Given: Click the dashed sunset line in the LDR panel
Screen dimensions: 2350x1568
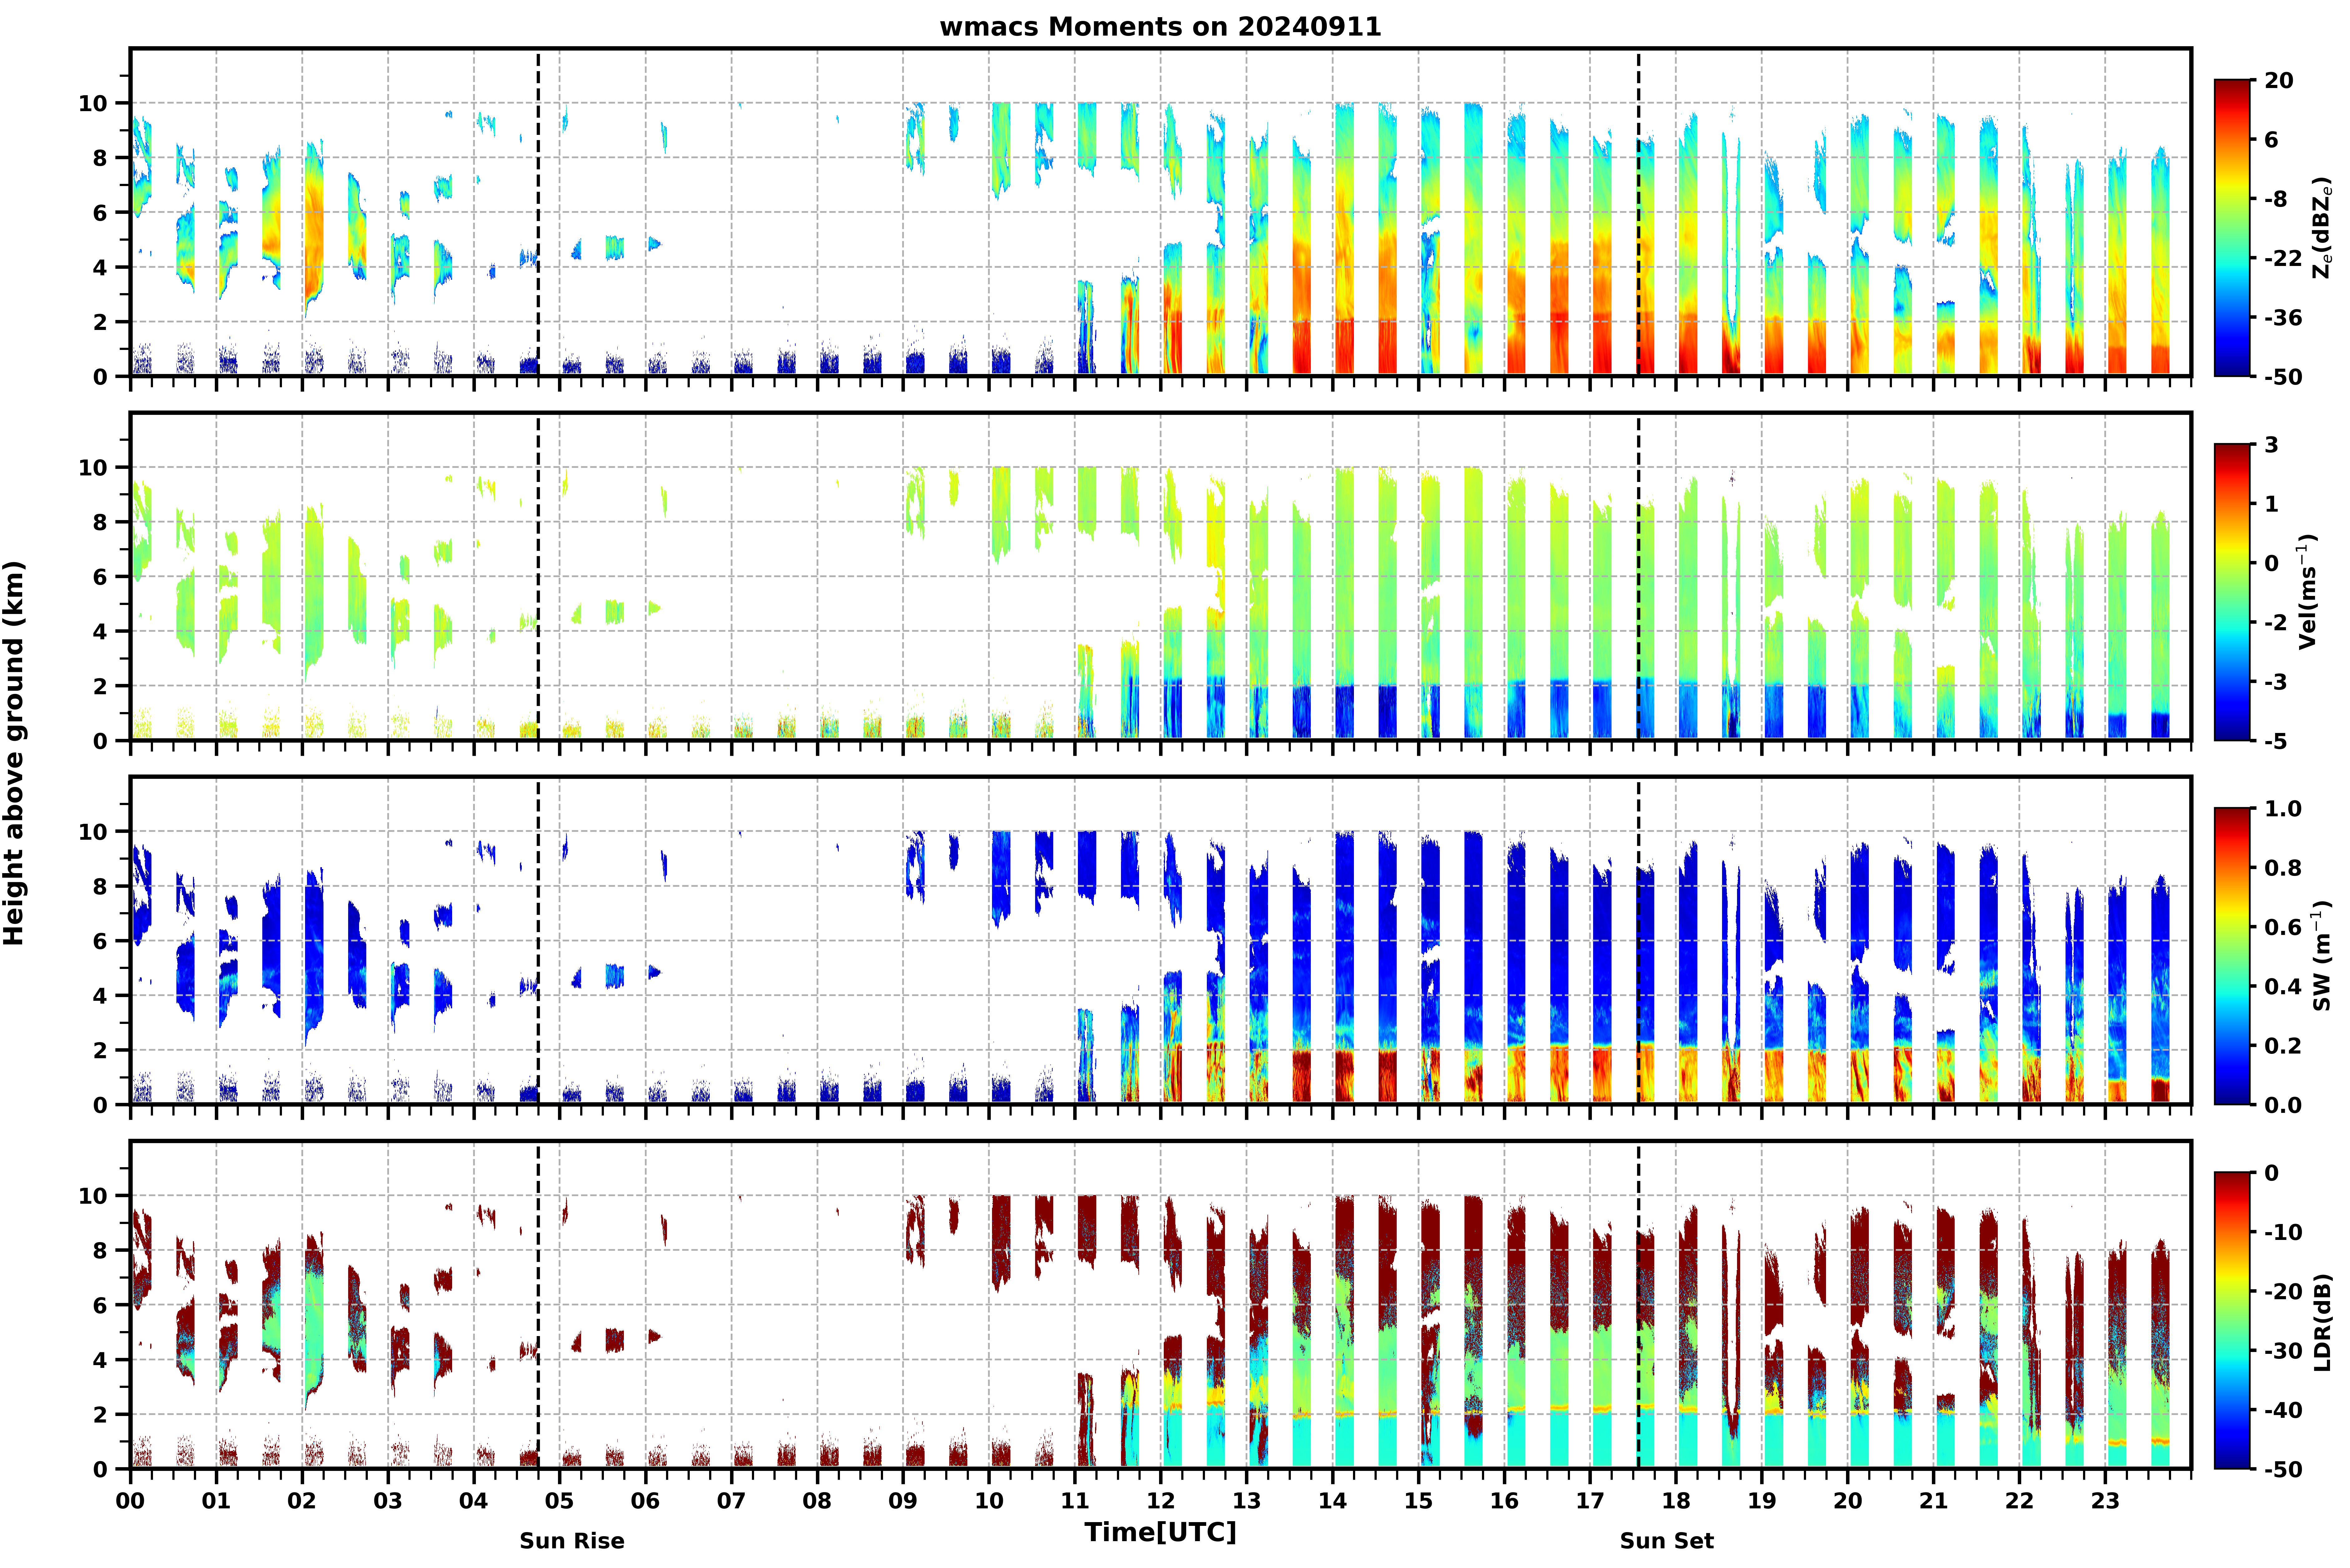Looking at the screenshot, I should point(1638,1305).
